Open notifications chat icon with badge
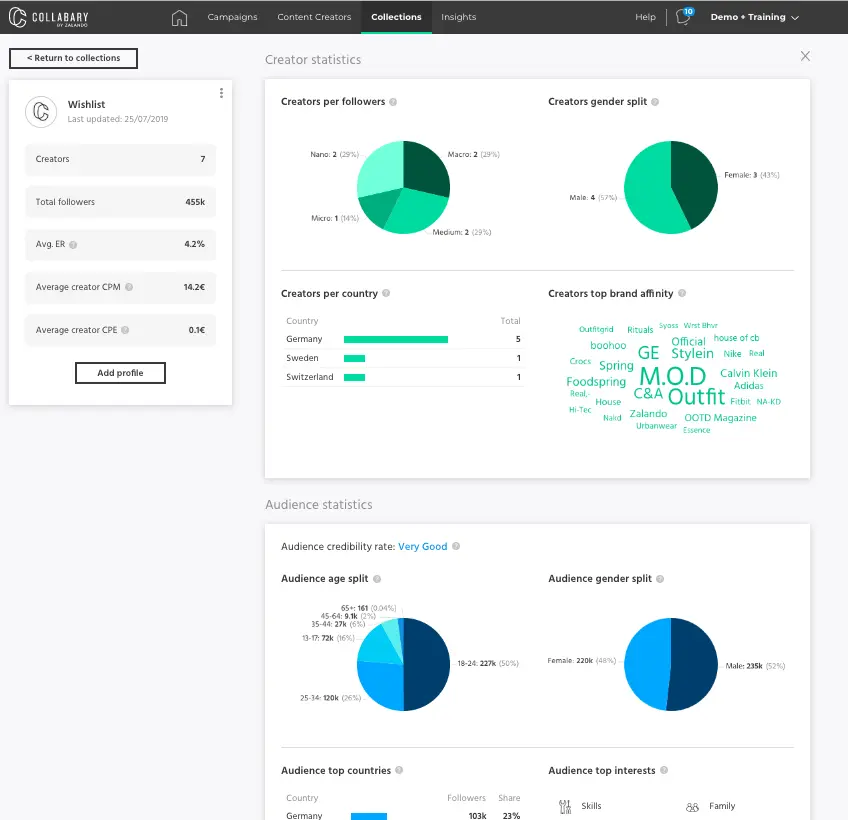Screen dimensions: 848x820 click(684, 17)
